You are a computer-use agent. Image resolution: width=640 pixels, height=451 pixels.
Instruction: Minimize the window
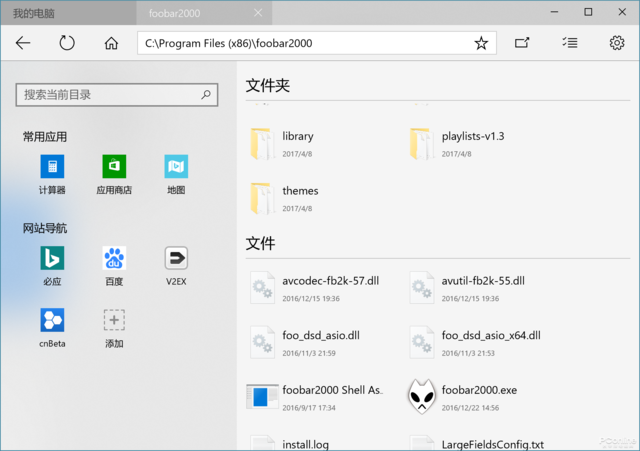tap(554, 12)
